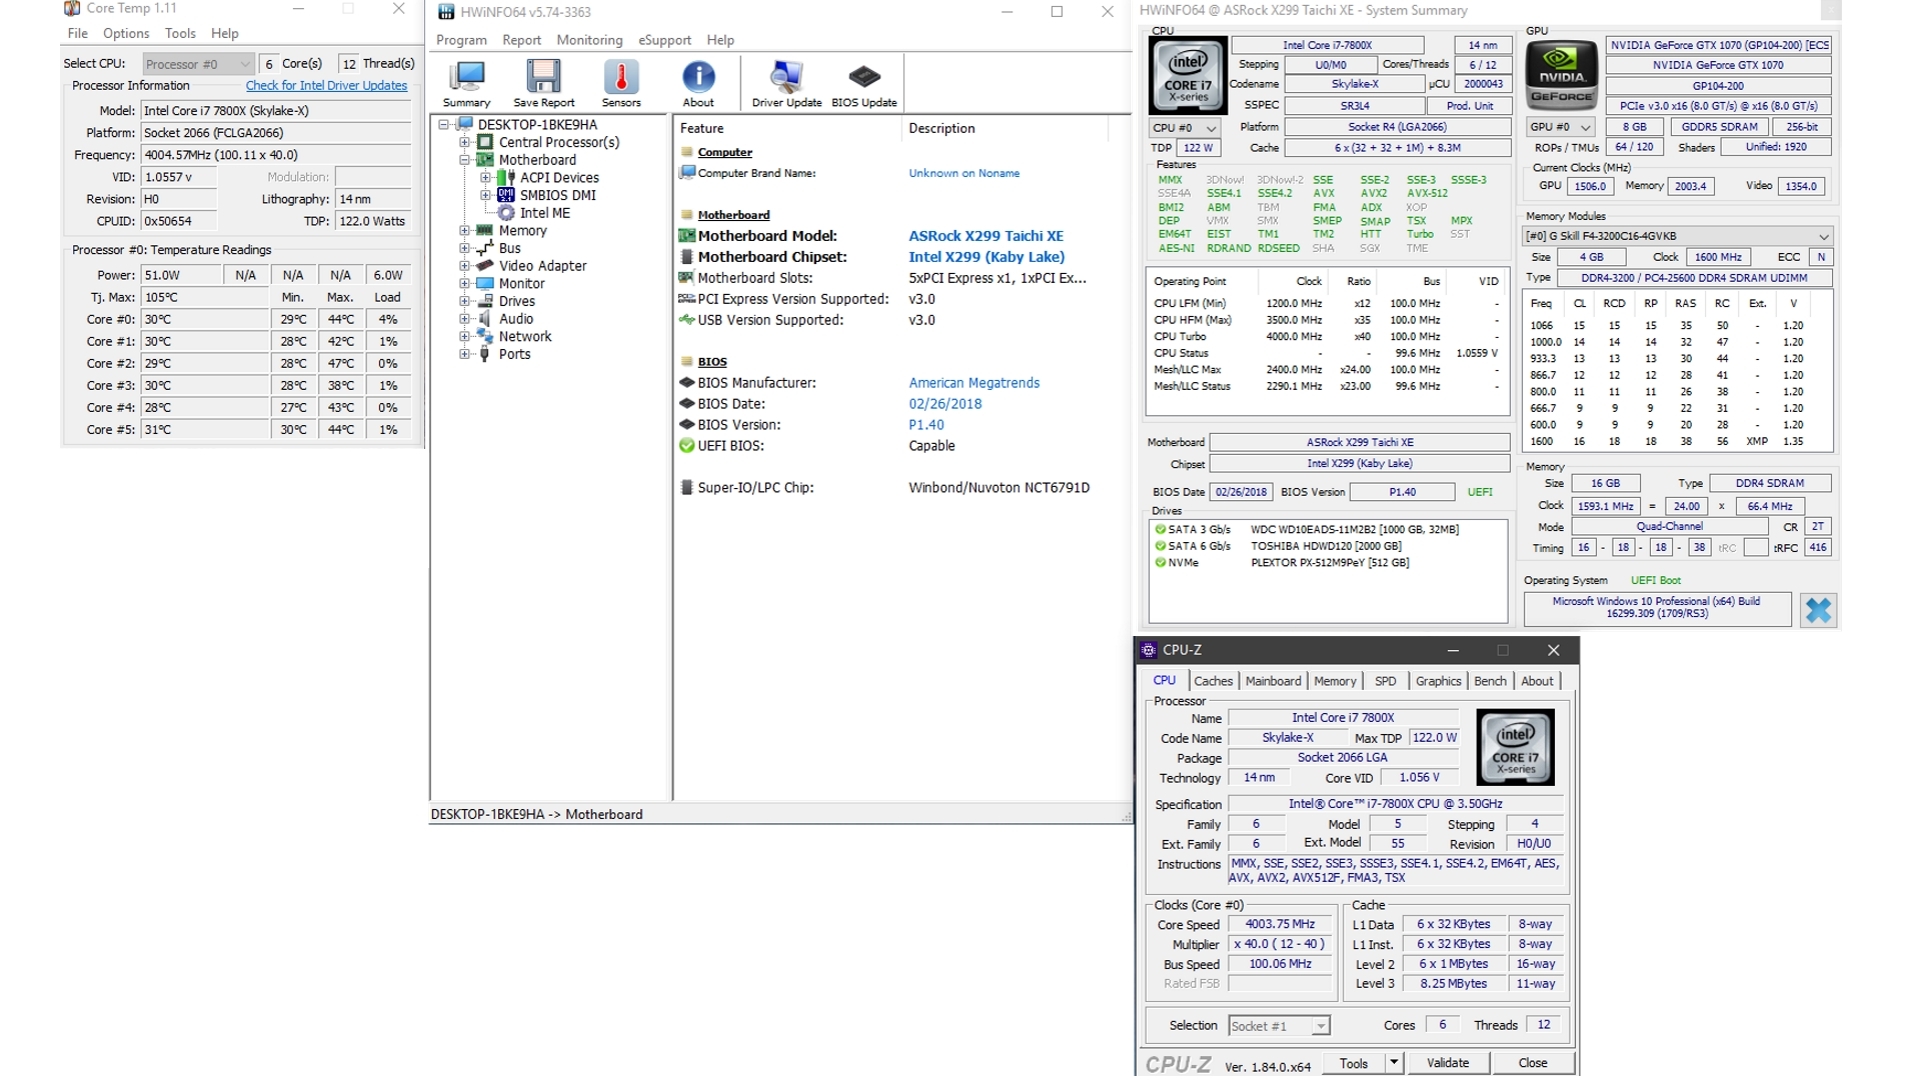
Task: Switch to the Graphics tab in CPU-Z
Action: coord(1438,681)
